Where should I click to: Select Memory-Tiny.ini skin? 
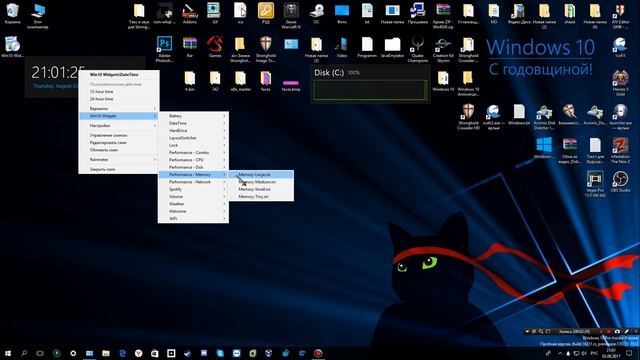261,197
